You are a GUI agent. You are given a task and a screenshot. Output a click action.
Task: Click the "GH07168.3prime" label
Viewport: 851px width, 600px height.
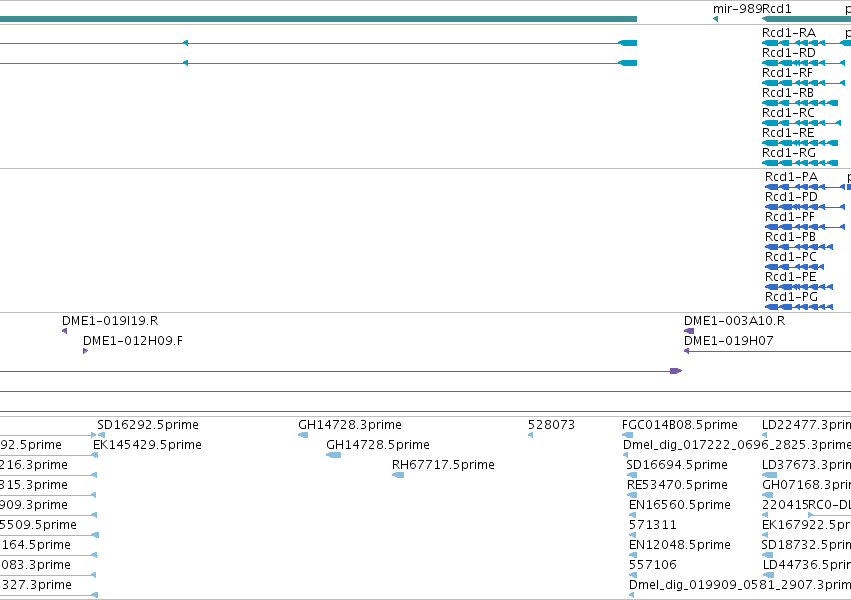(x=806, y=485)
